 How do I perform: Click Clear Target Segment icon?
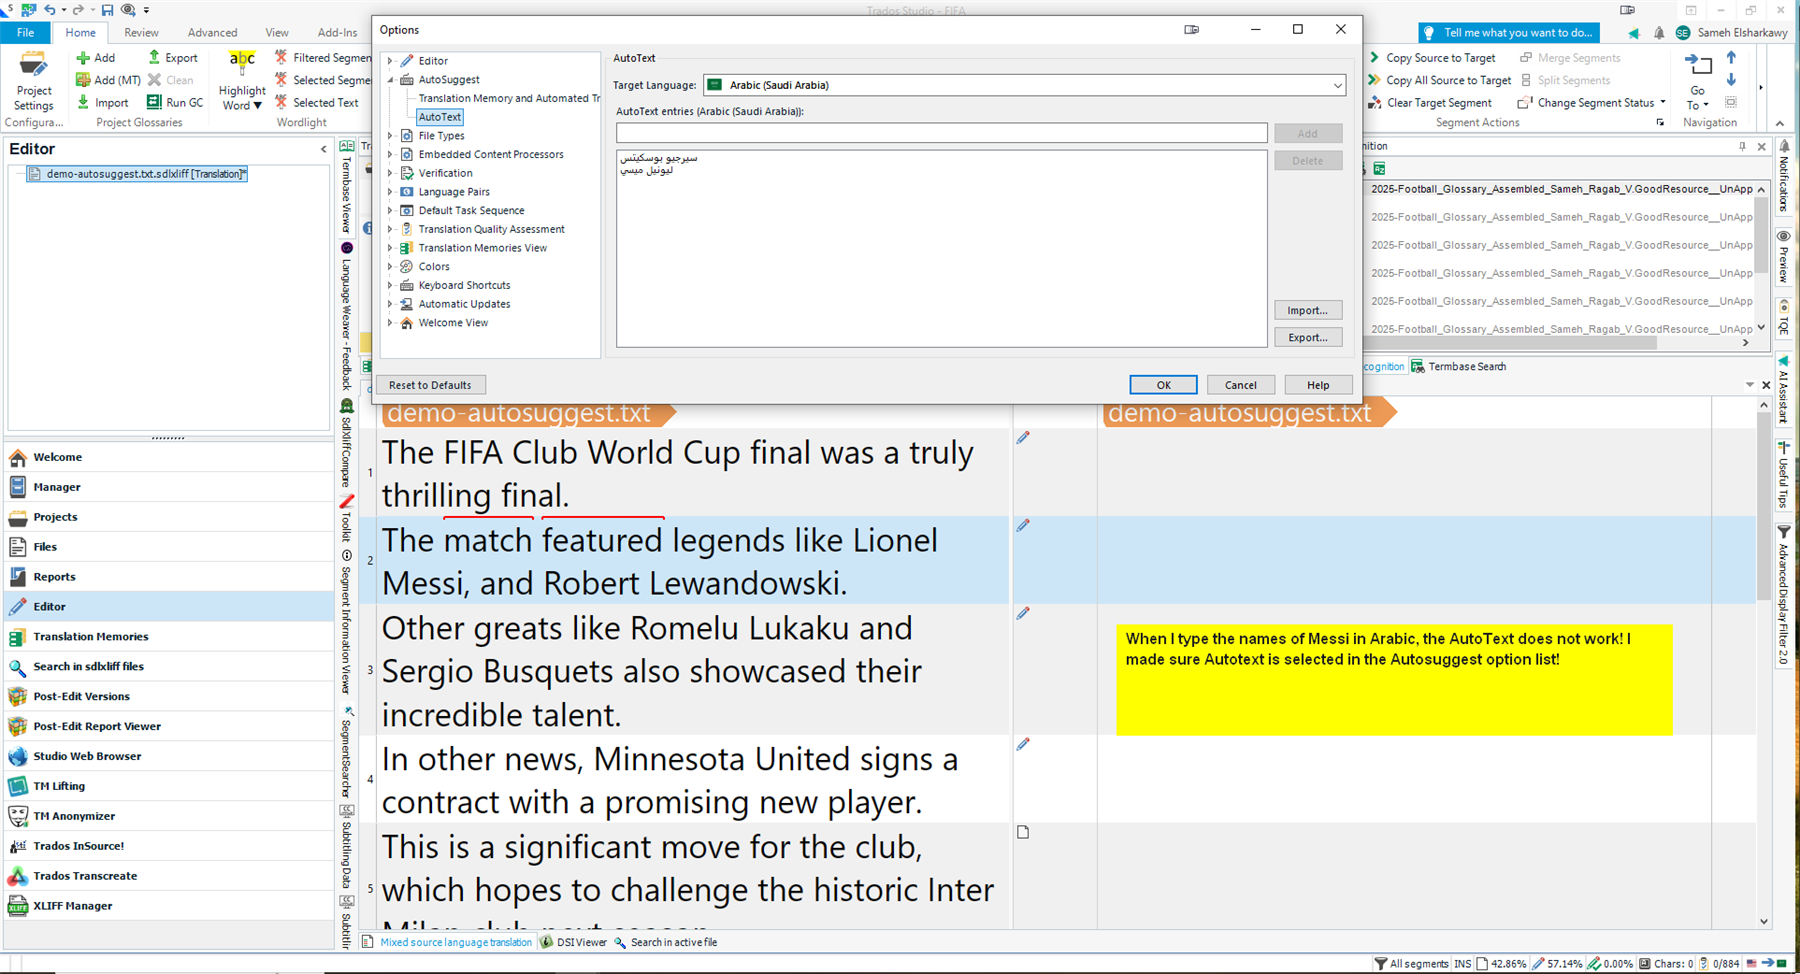click(x=1375, y=102)
